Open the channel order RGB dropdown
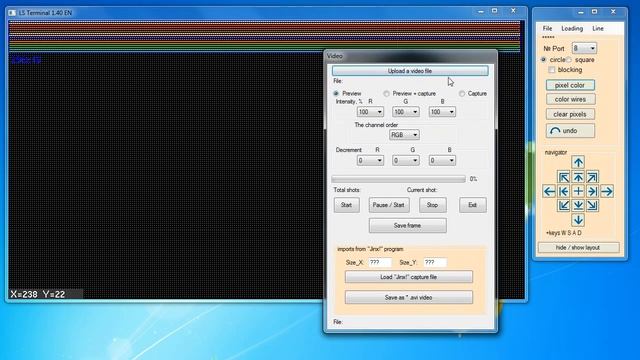The height and width of the screenshot is (360, 640). pyautogui.click(x=404, y=135)
